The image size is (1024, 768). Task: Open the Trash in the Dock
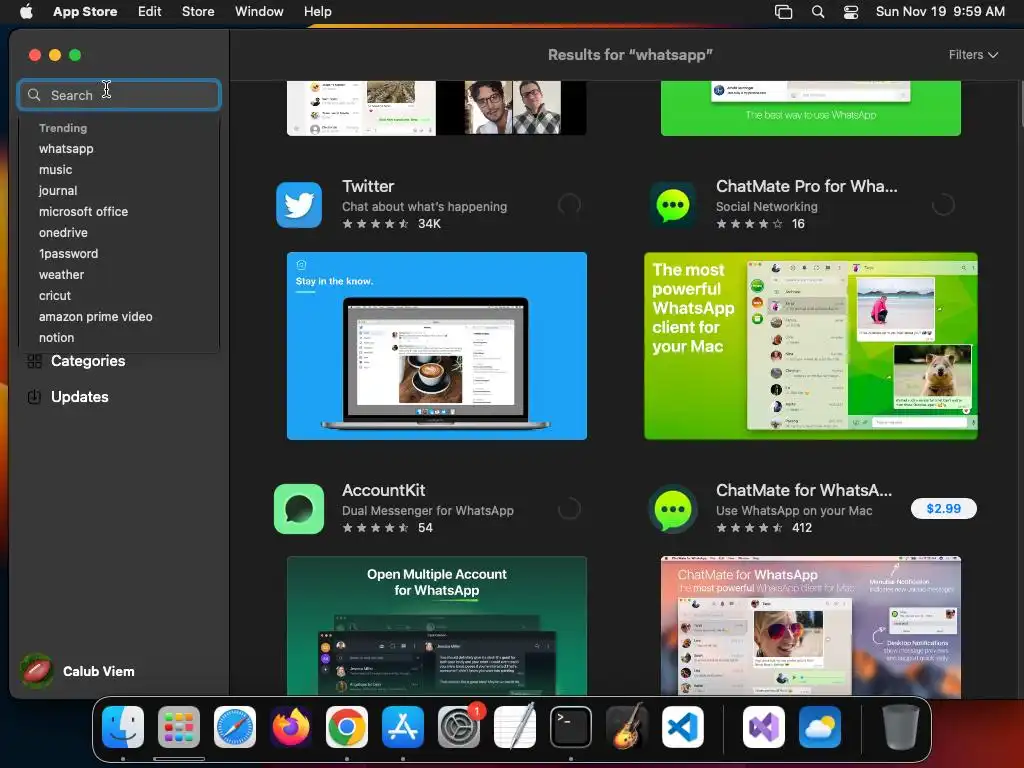(901, 727)
